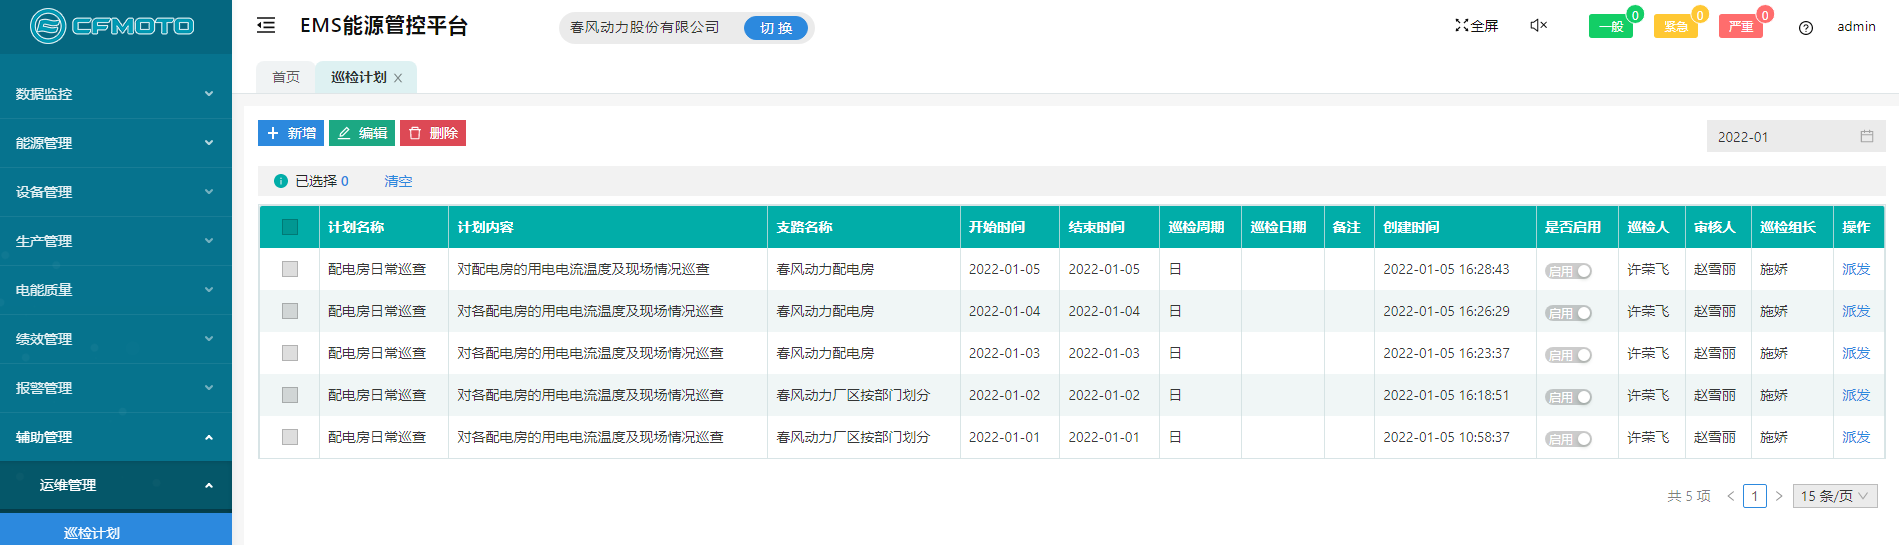Switch to the 首页 tab
This screenshot has height=545, width=1899.
tap(286, 77)
